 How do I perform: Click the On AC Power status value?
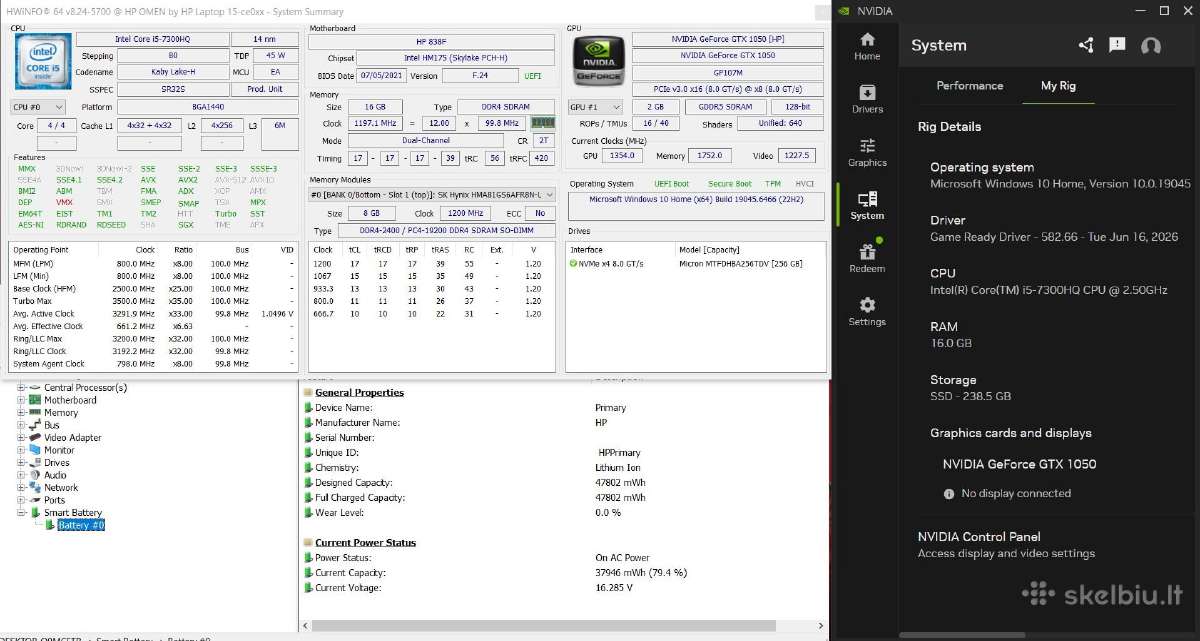coord(622,558)
